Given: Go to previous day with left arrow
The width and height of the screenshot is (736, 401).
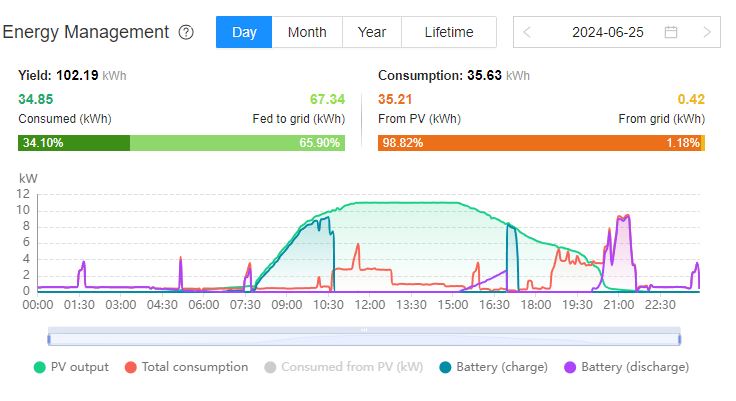Looking at the screenshot, I should (x=528, y=32).
